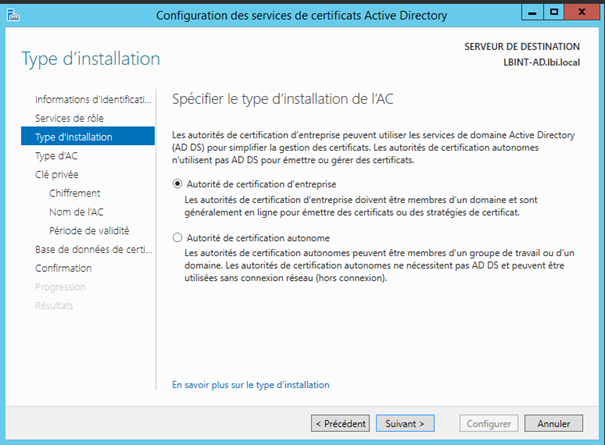The height and width of the screenshot is (445, 605).
Task: Open Base de données de certificats step
Action: pos(91,249)
